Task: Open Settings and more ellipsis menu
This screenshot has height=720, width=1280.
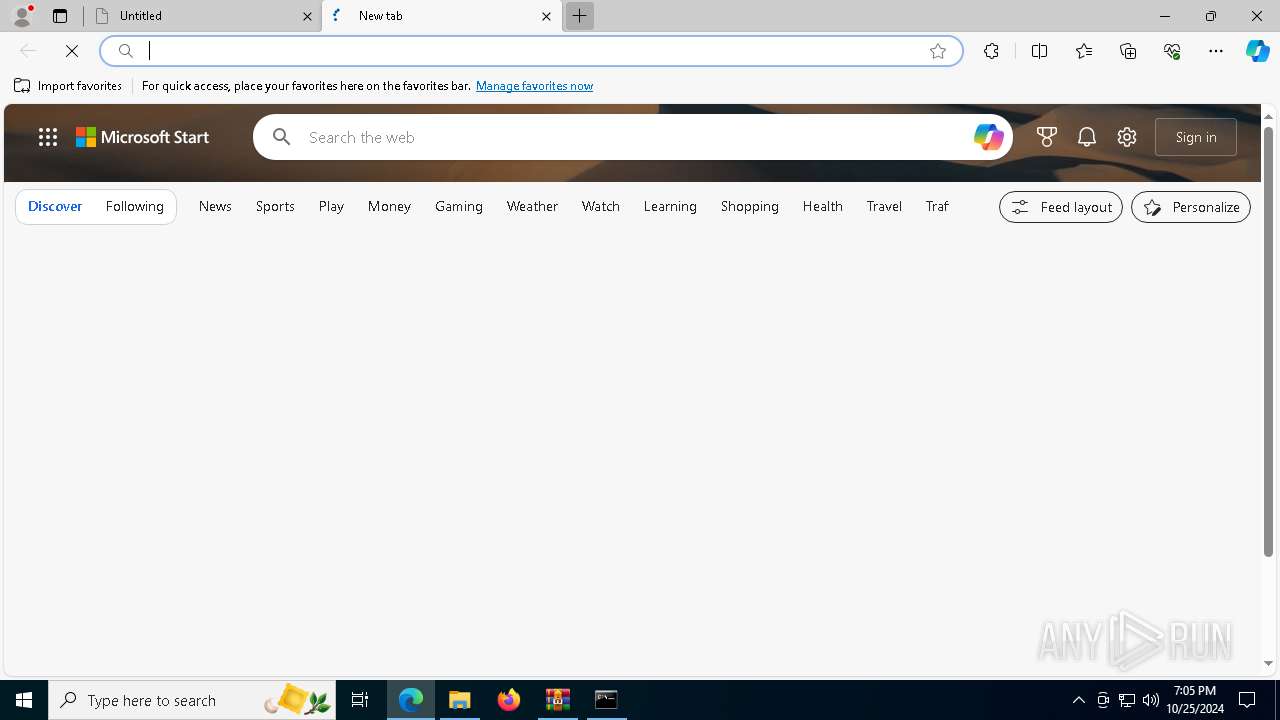Action: click(1216, 51)
